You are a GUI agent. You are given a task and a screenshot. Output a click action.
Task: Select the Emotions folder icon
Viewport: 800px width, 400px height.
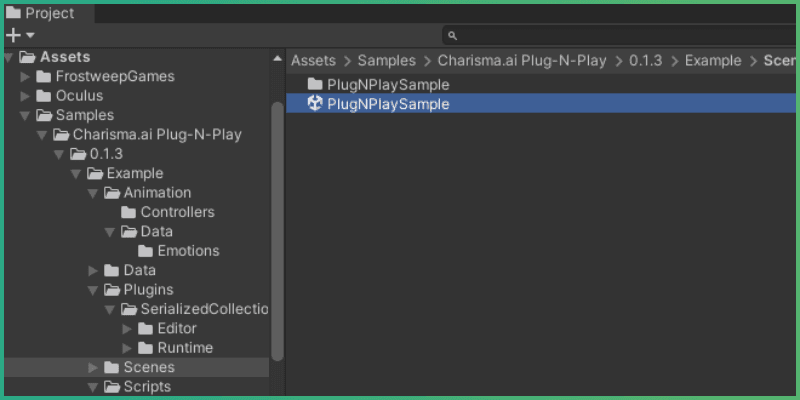(x=145, y=251)
